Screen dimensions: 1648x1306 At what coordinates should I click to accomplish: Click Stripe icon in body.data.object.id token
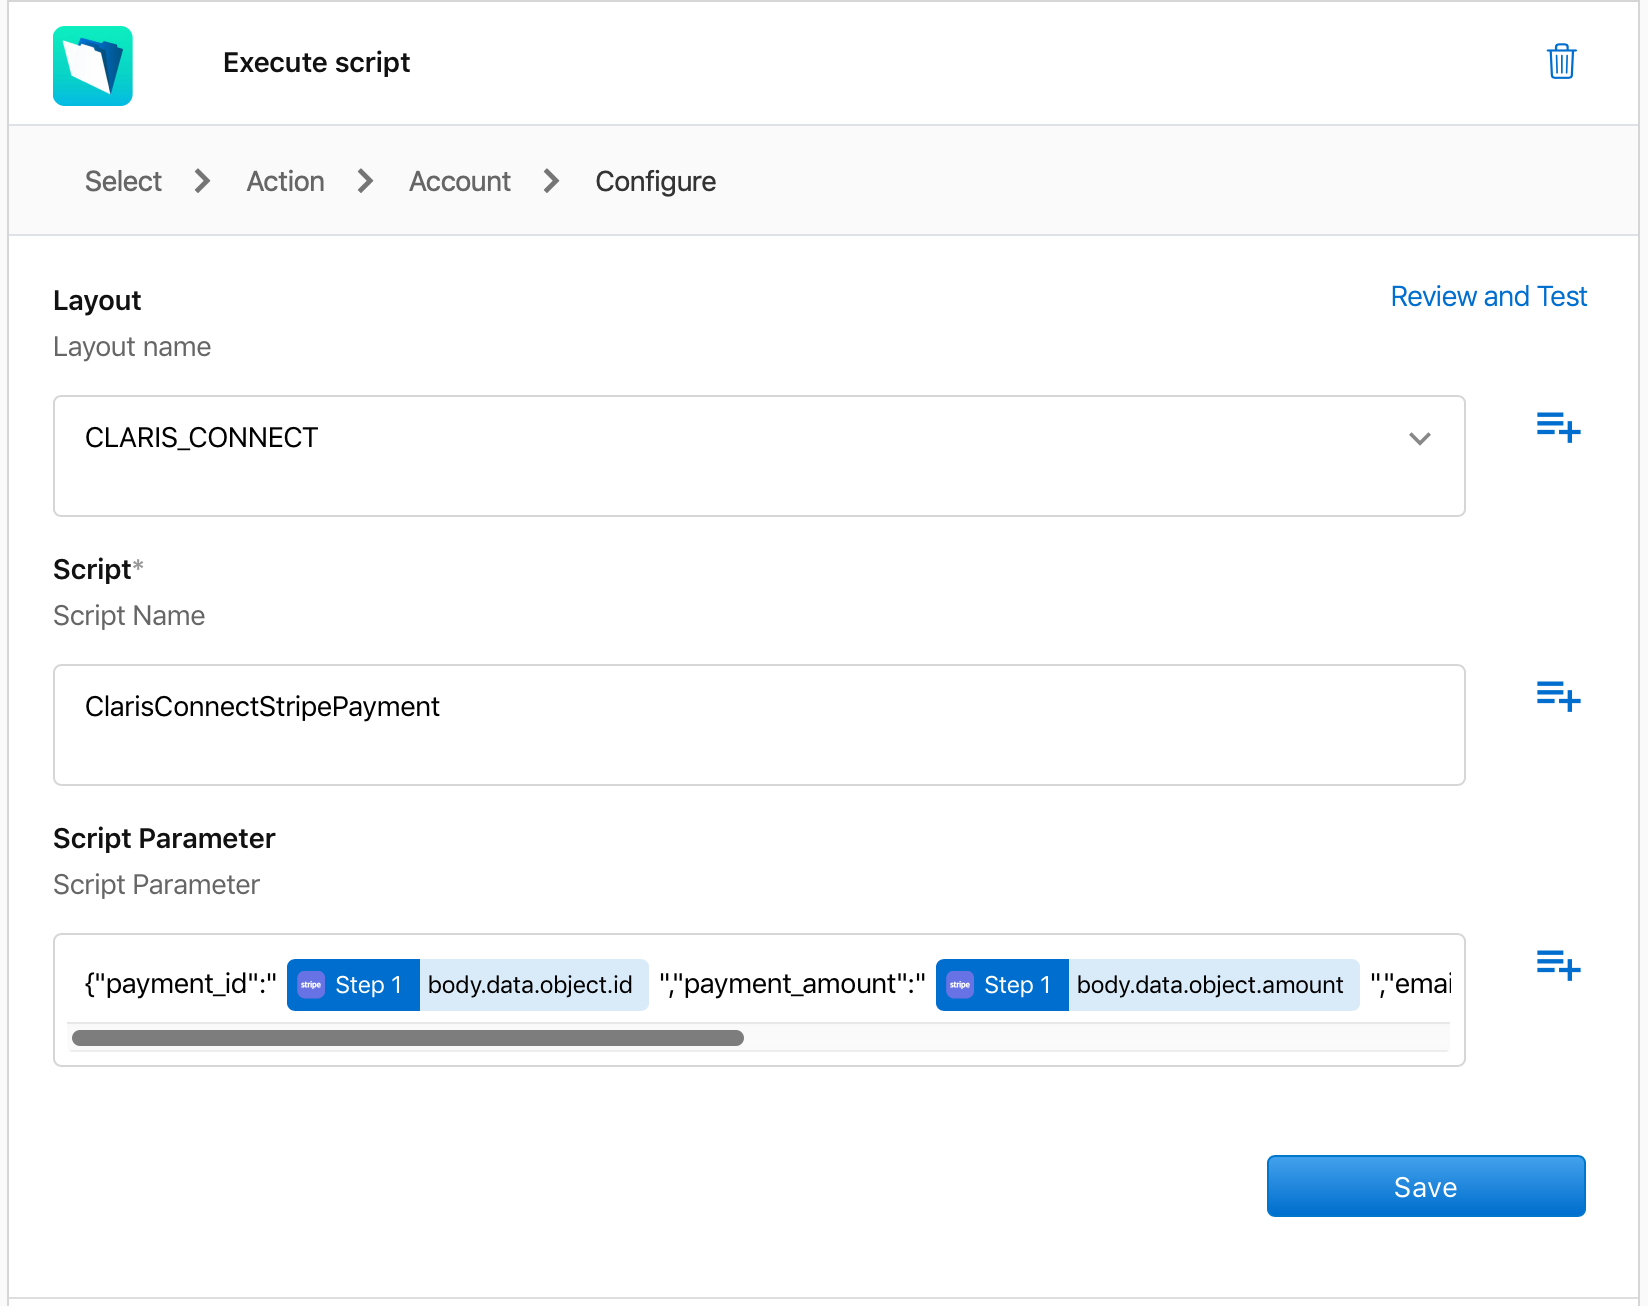coord(311,985)
